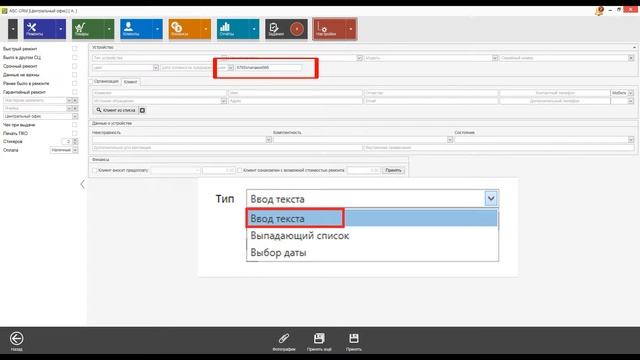Open the Неисправность dropdown arrow

tap(269, 140)
